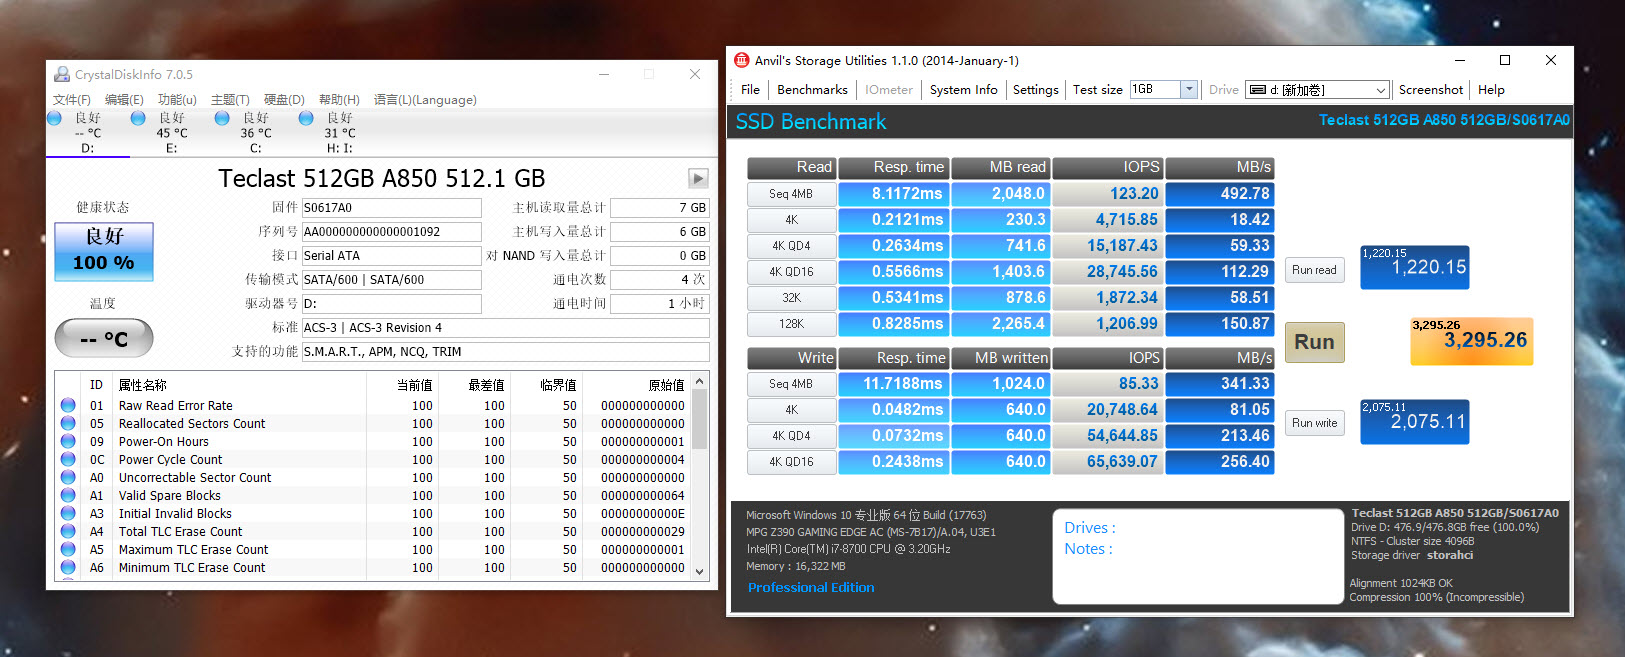
Task: Click the Drives and Notes text field
Action: point(1197,557)
